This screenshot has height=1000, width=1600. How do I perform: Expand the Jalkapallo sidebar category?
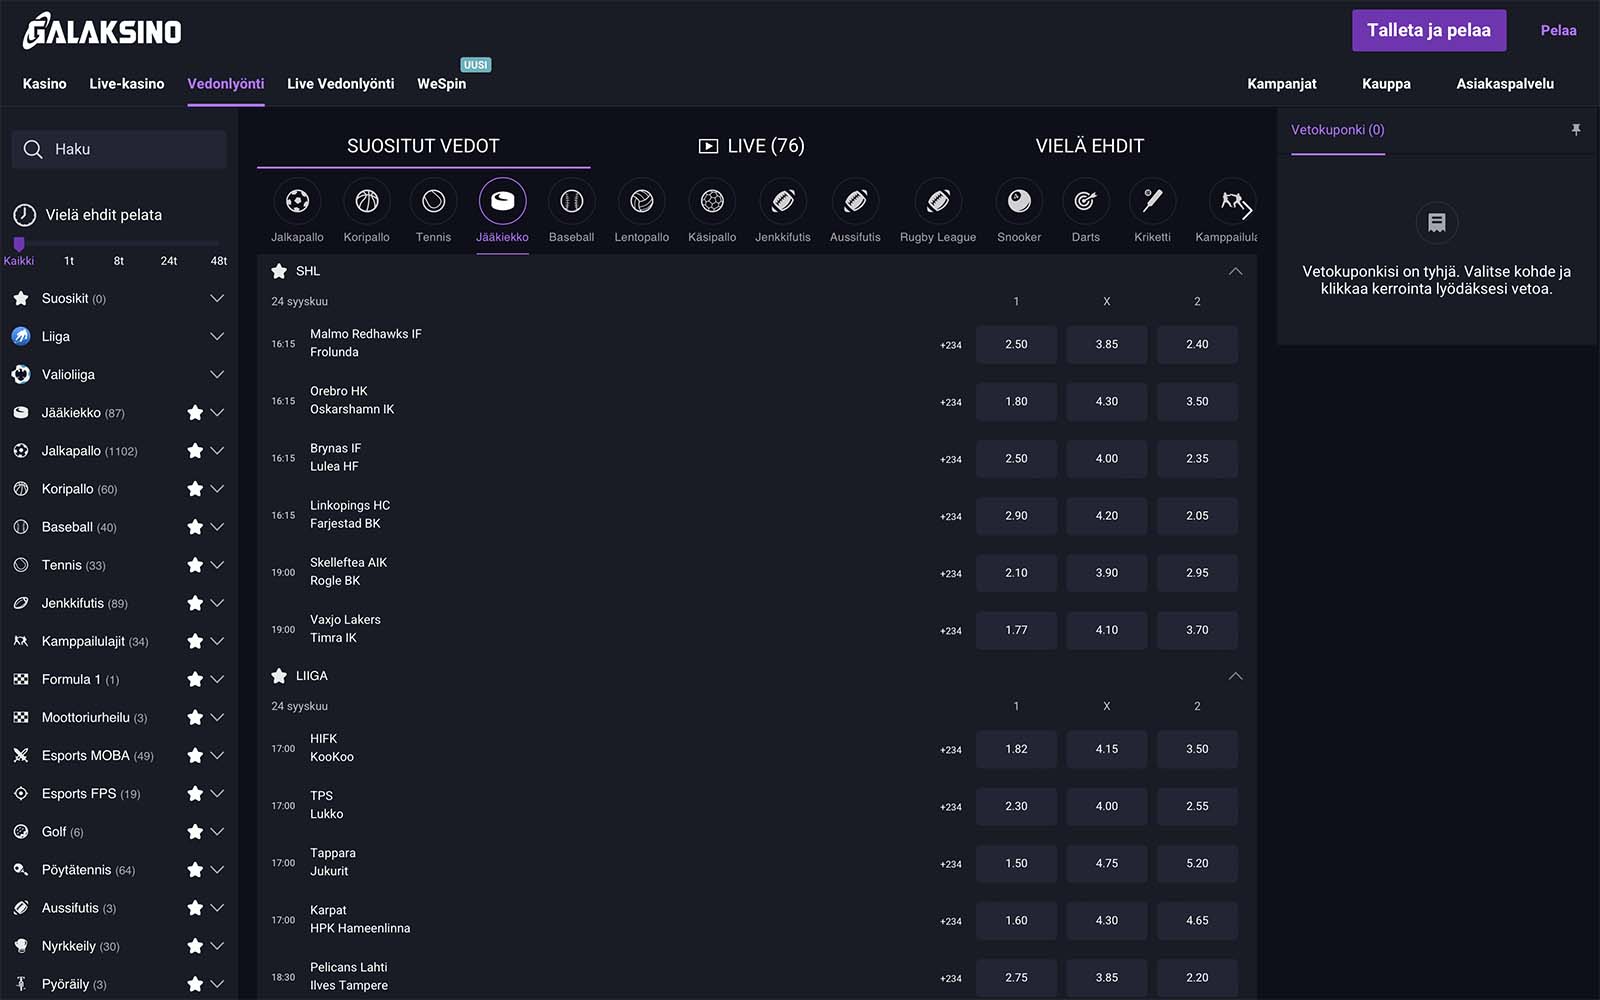(x=217, y=451)
